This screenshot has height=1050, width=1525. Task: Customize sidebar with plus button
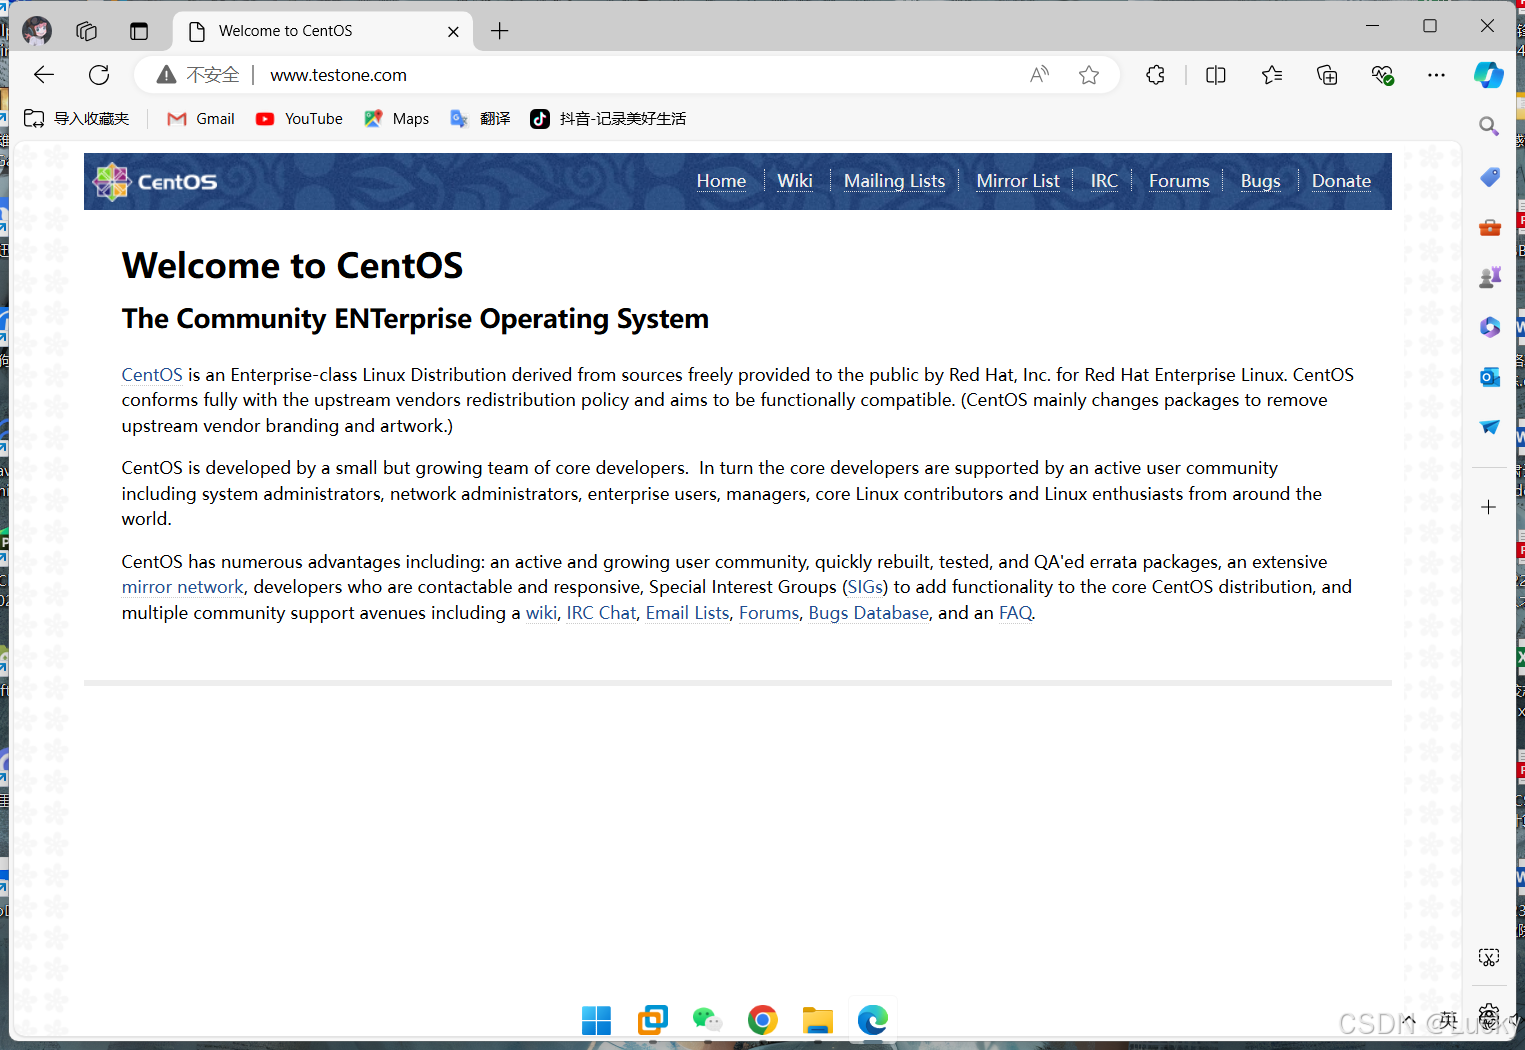pos(1489,508)
